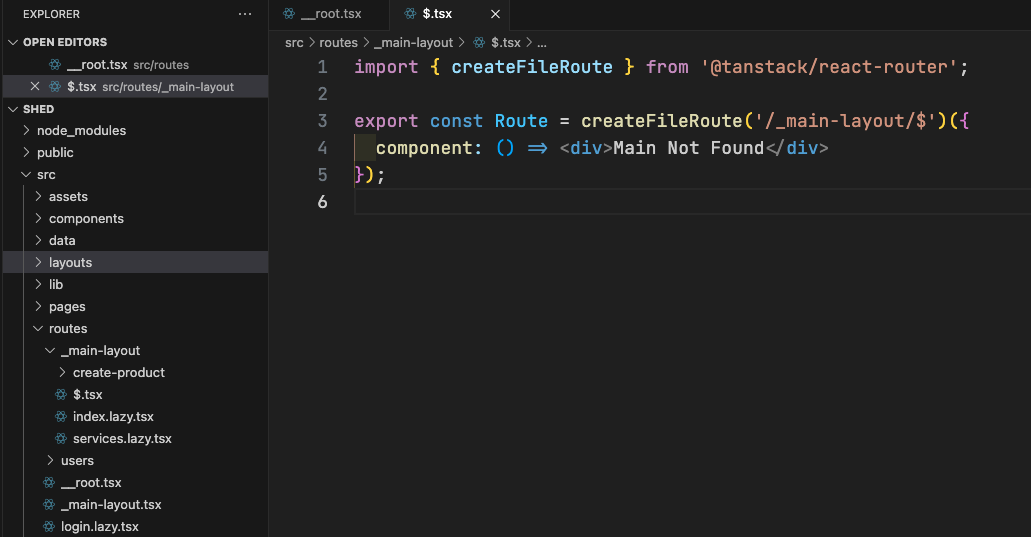Screen dimensions: 1031x537
Task: Expand the pages folder
Action: pyautogui.click(x=38, y=306)
